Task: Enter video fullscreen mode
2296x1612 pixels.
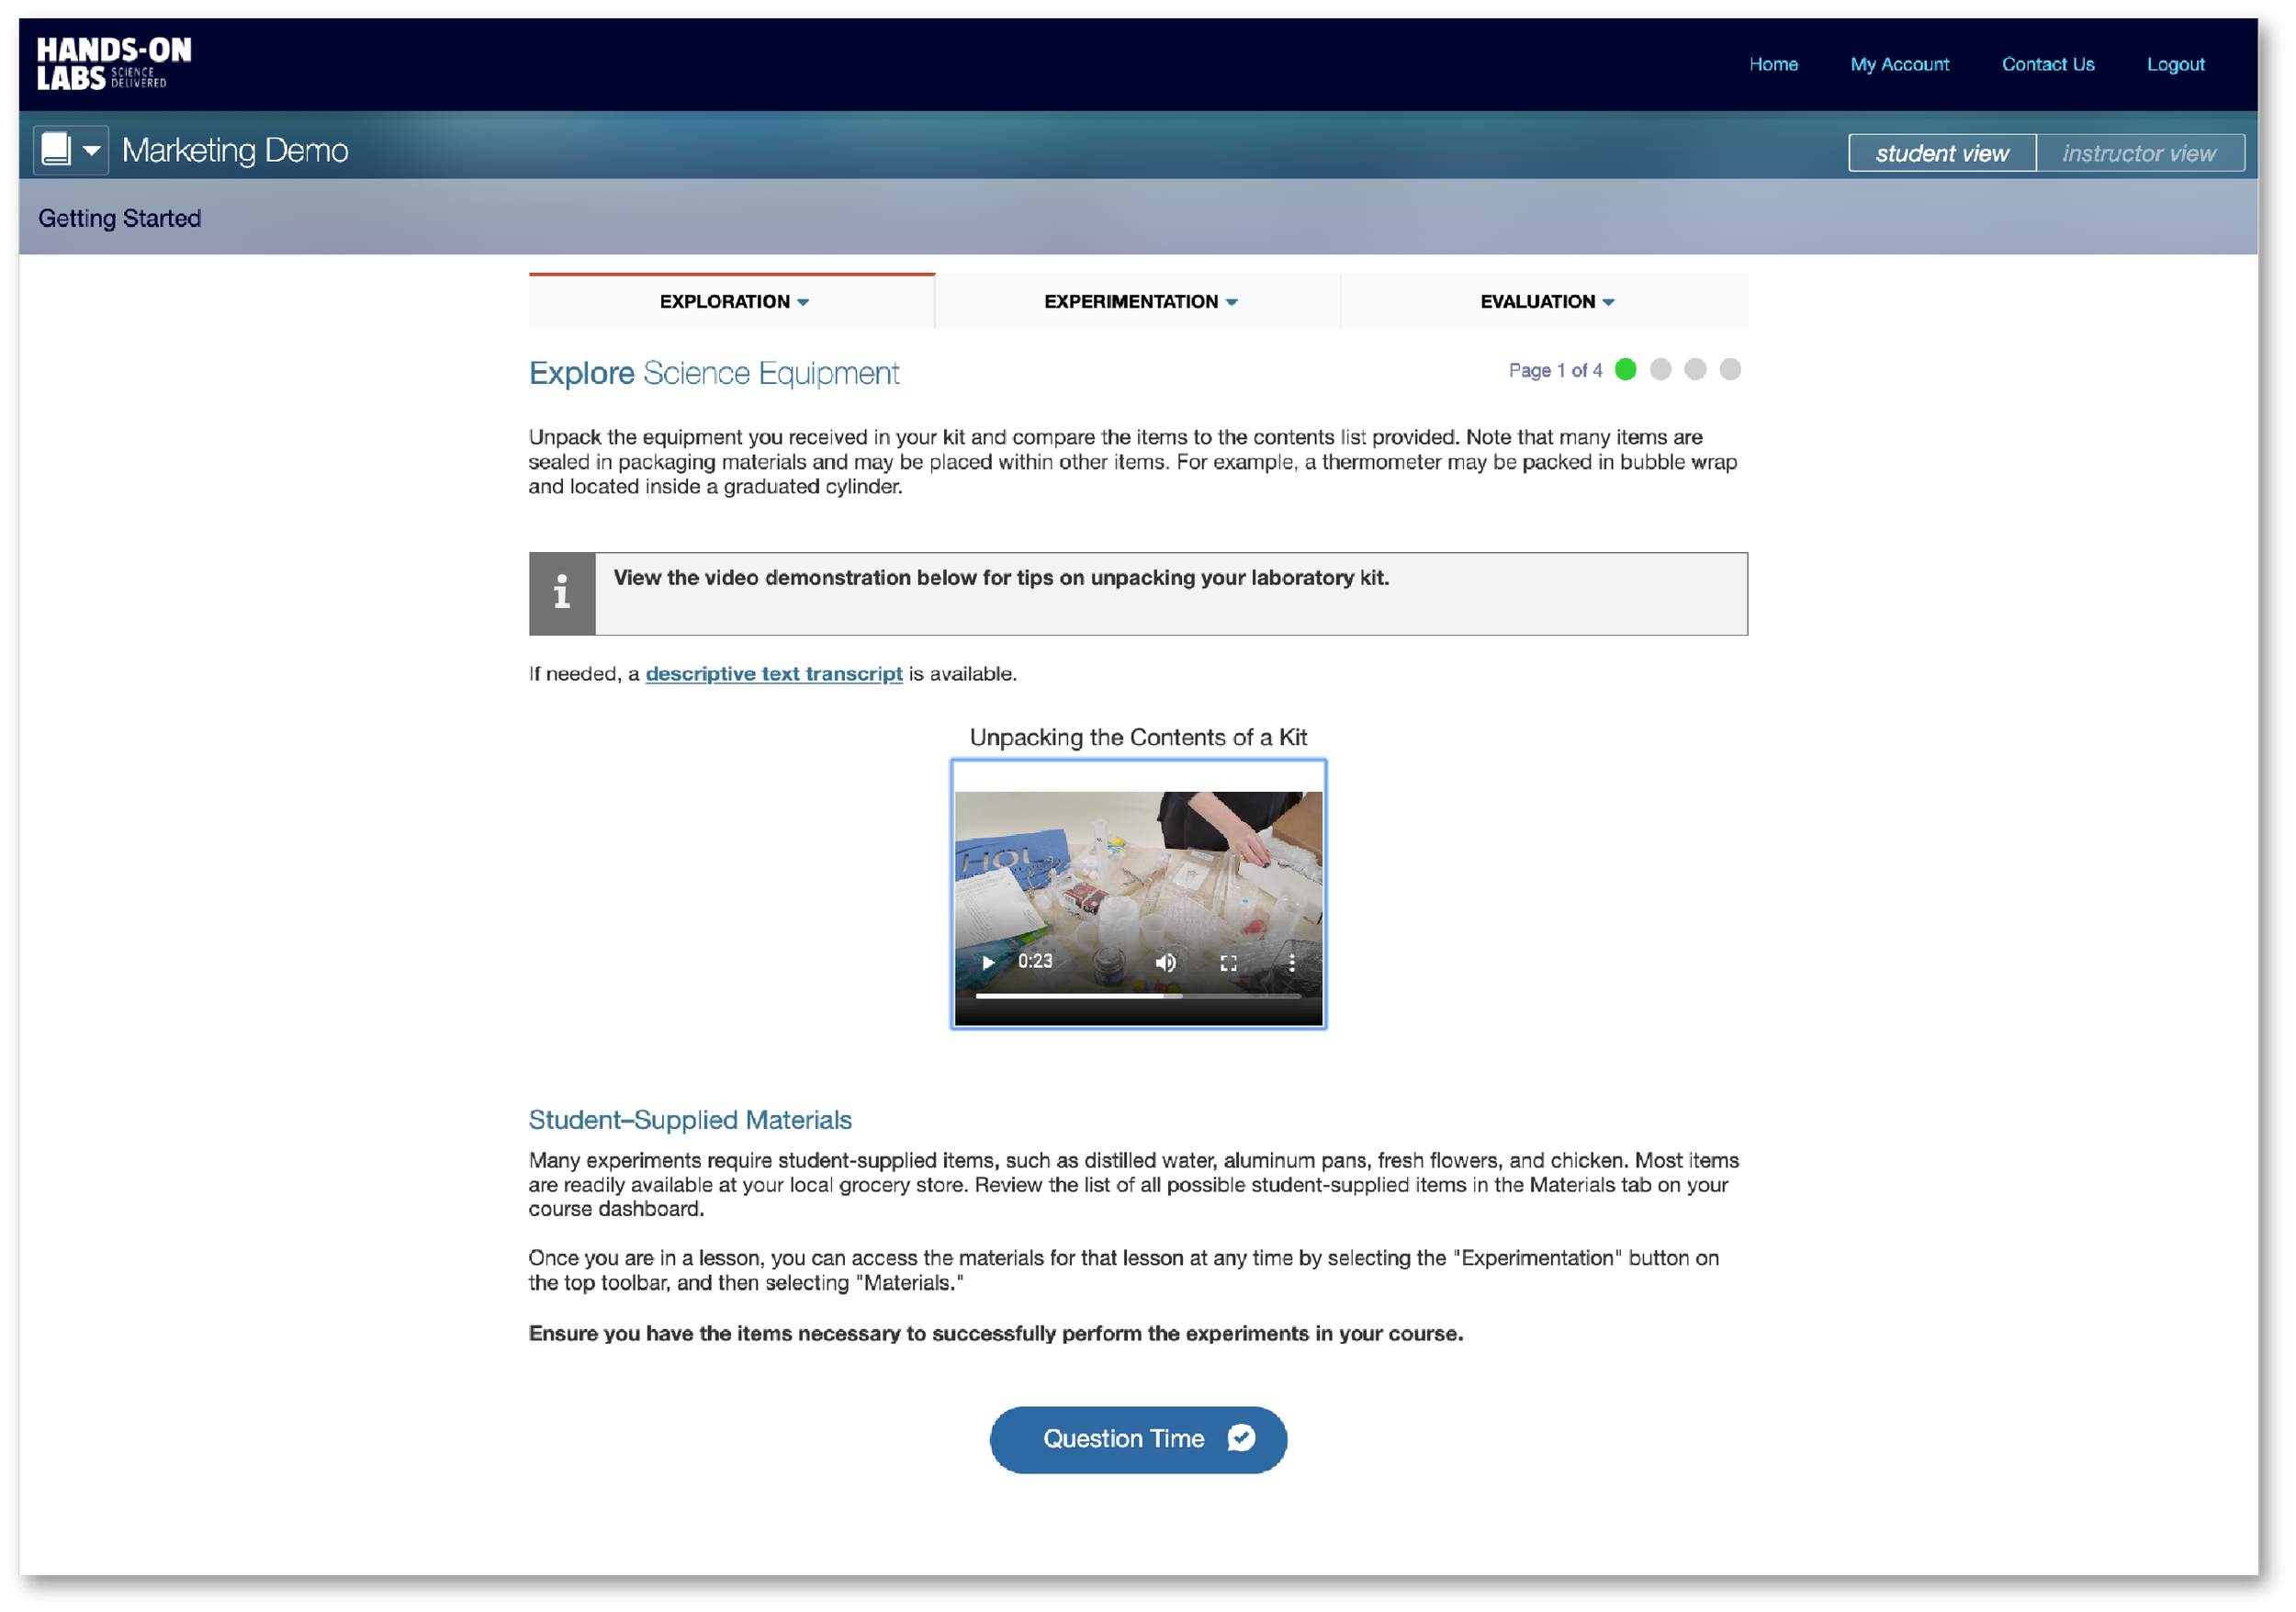Action: point(1228,962)
